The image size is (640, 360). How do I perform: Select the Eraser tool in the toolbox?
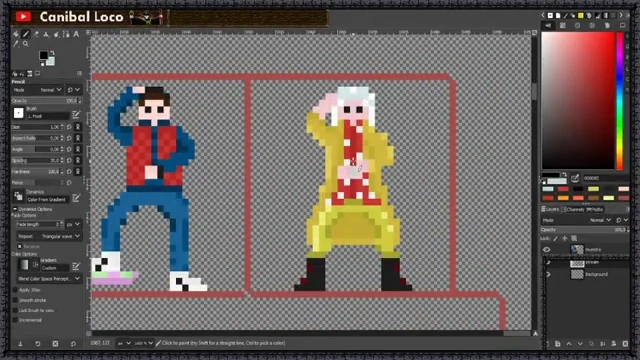(x=36, y=34)
